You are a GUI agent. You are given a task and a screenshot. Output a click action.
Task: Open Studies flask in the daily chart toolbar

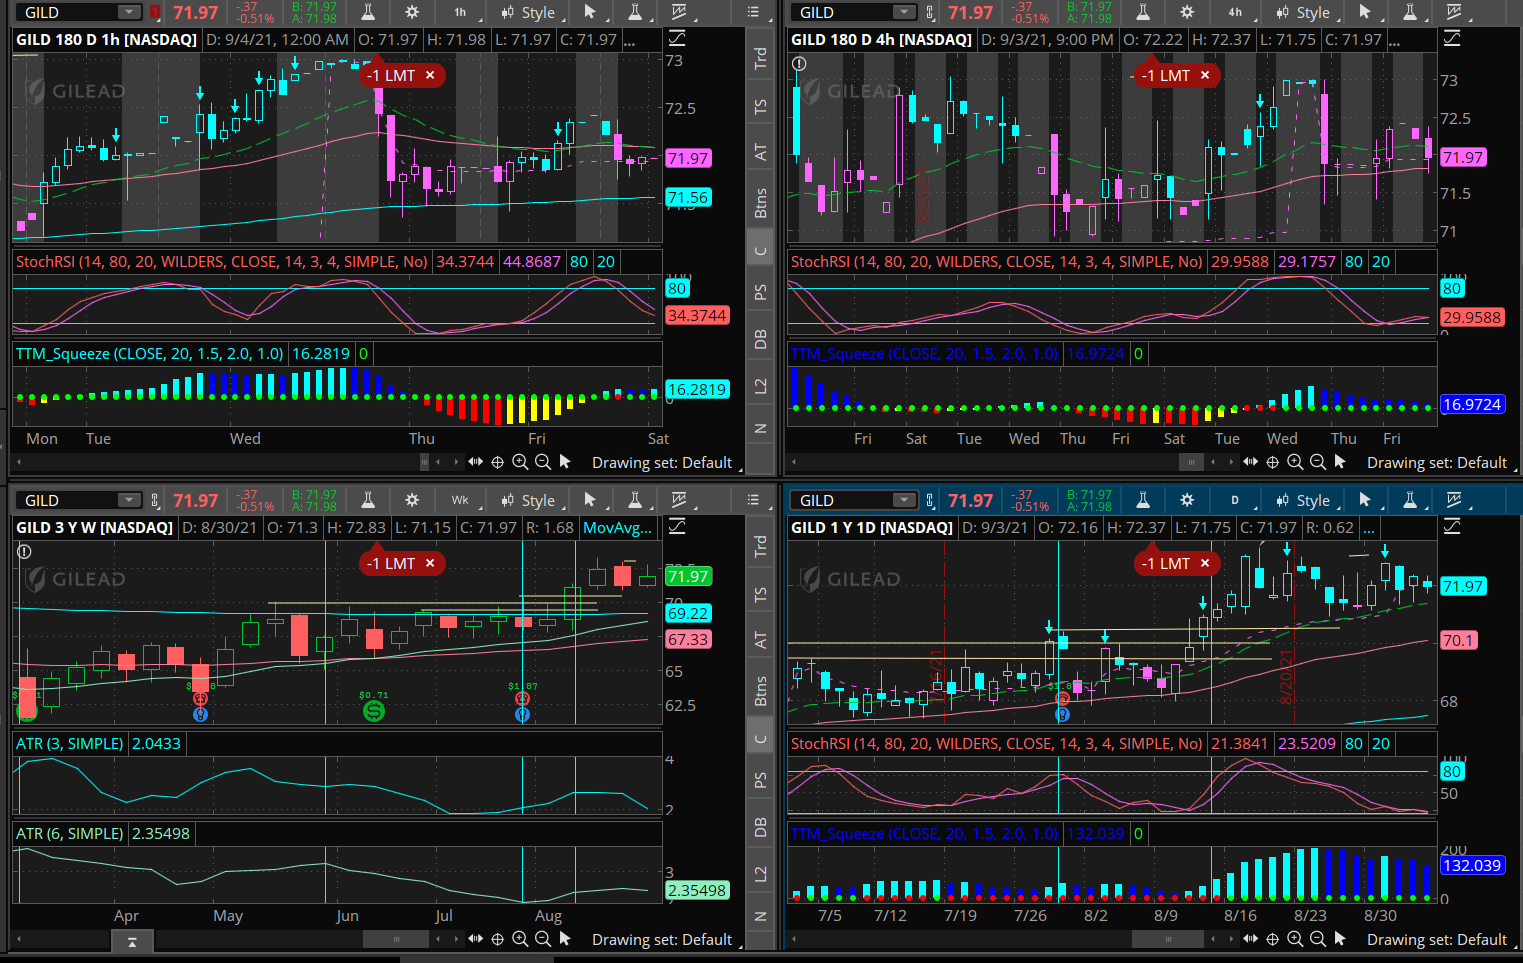point(1143,500)
